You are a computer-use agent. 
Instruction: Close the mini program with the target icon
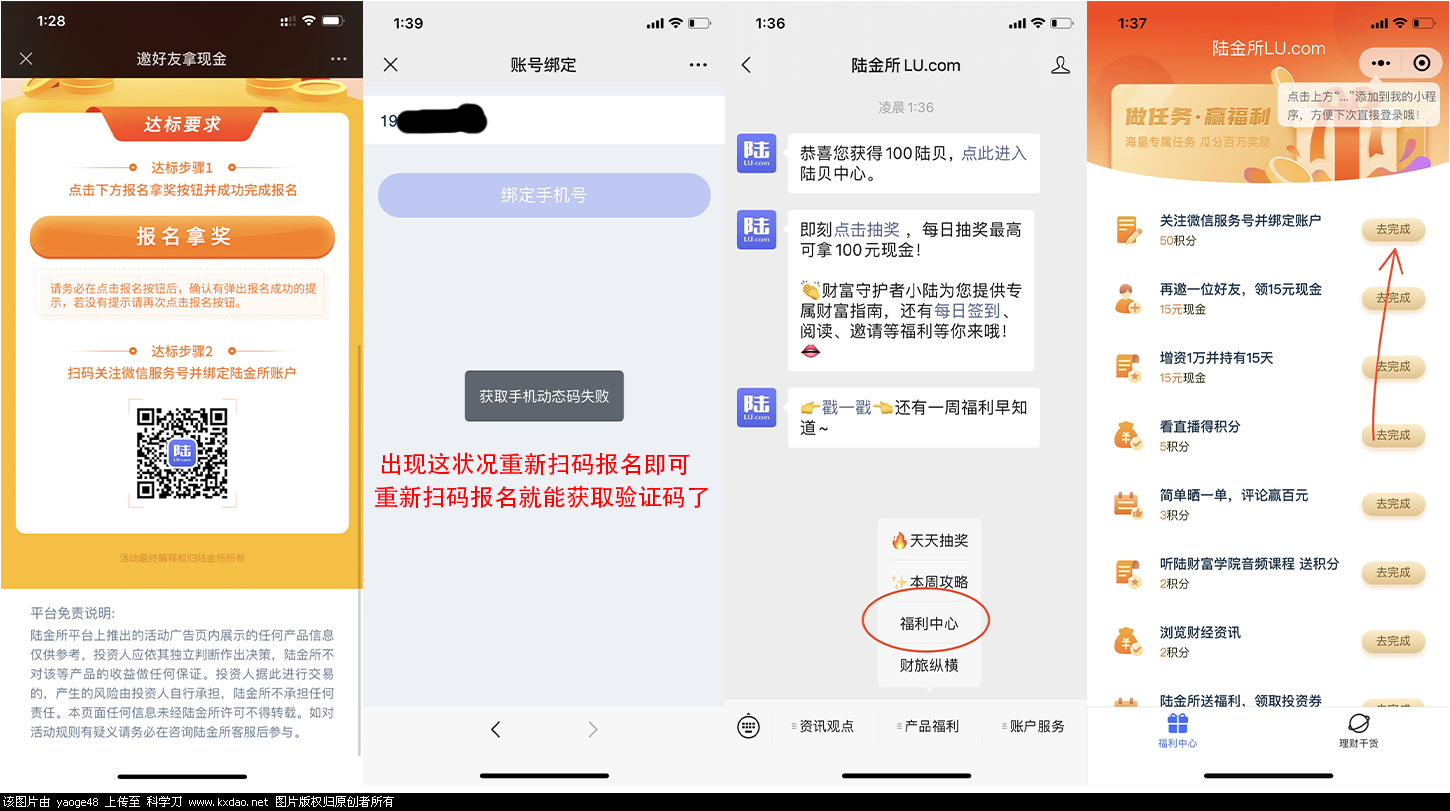tap(1421, 62)
